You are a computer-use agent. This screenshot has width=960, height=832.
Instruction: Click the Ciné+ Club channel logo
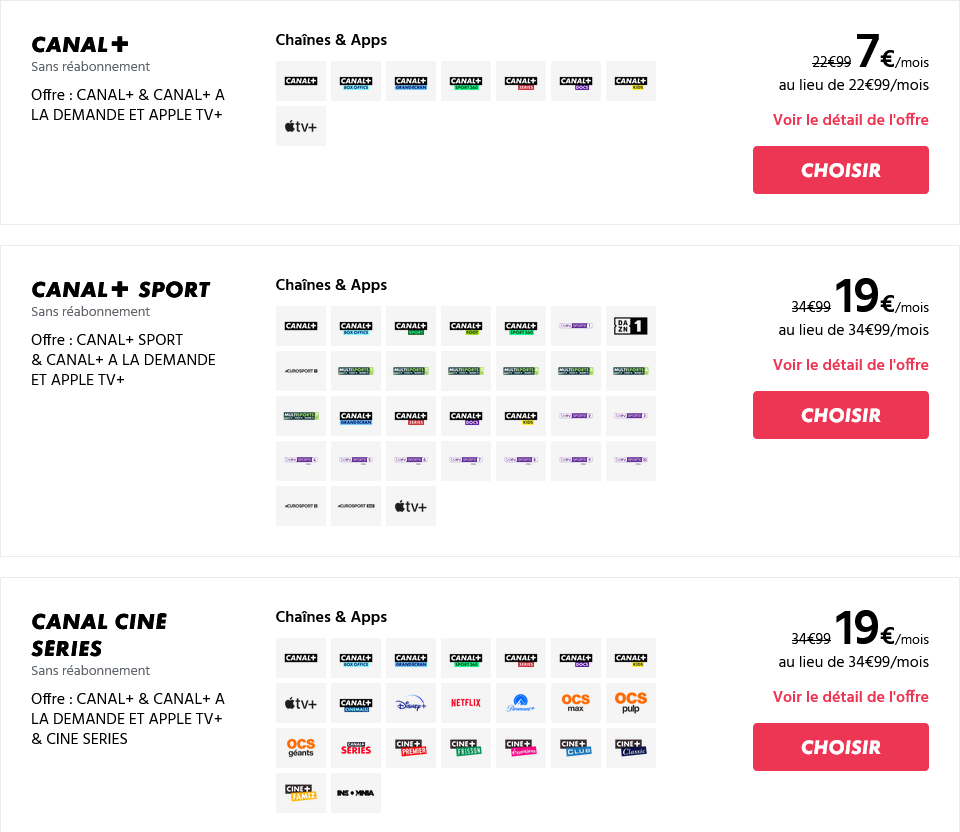coord(576,748)
